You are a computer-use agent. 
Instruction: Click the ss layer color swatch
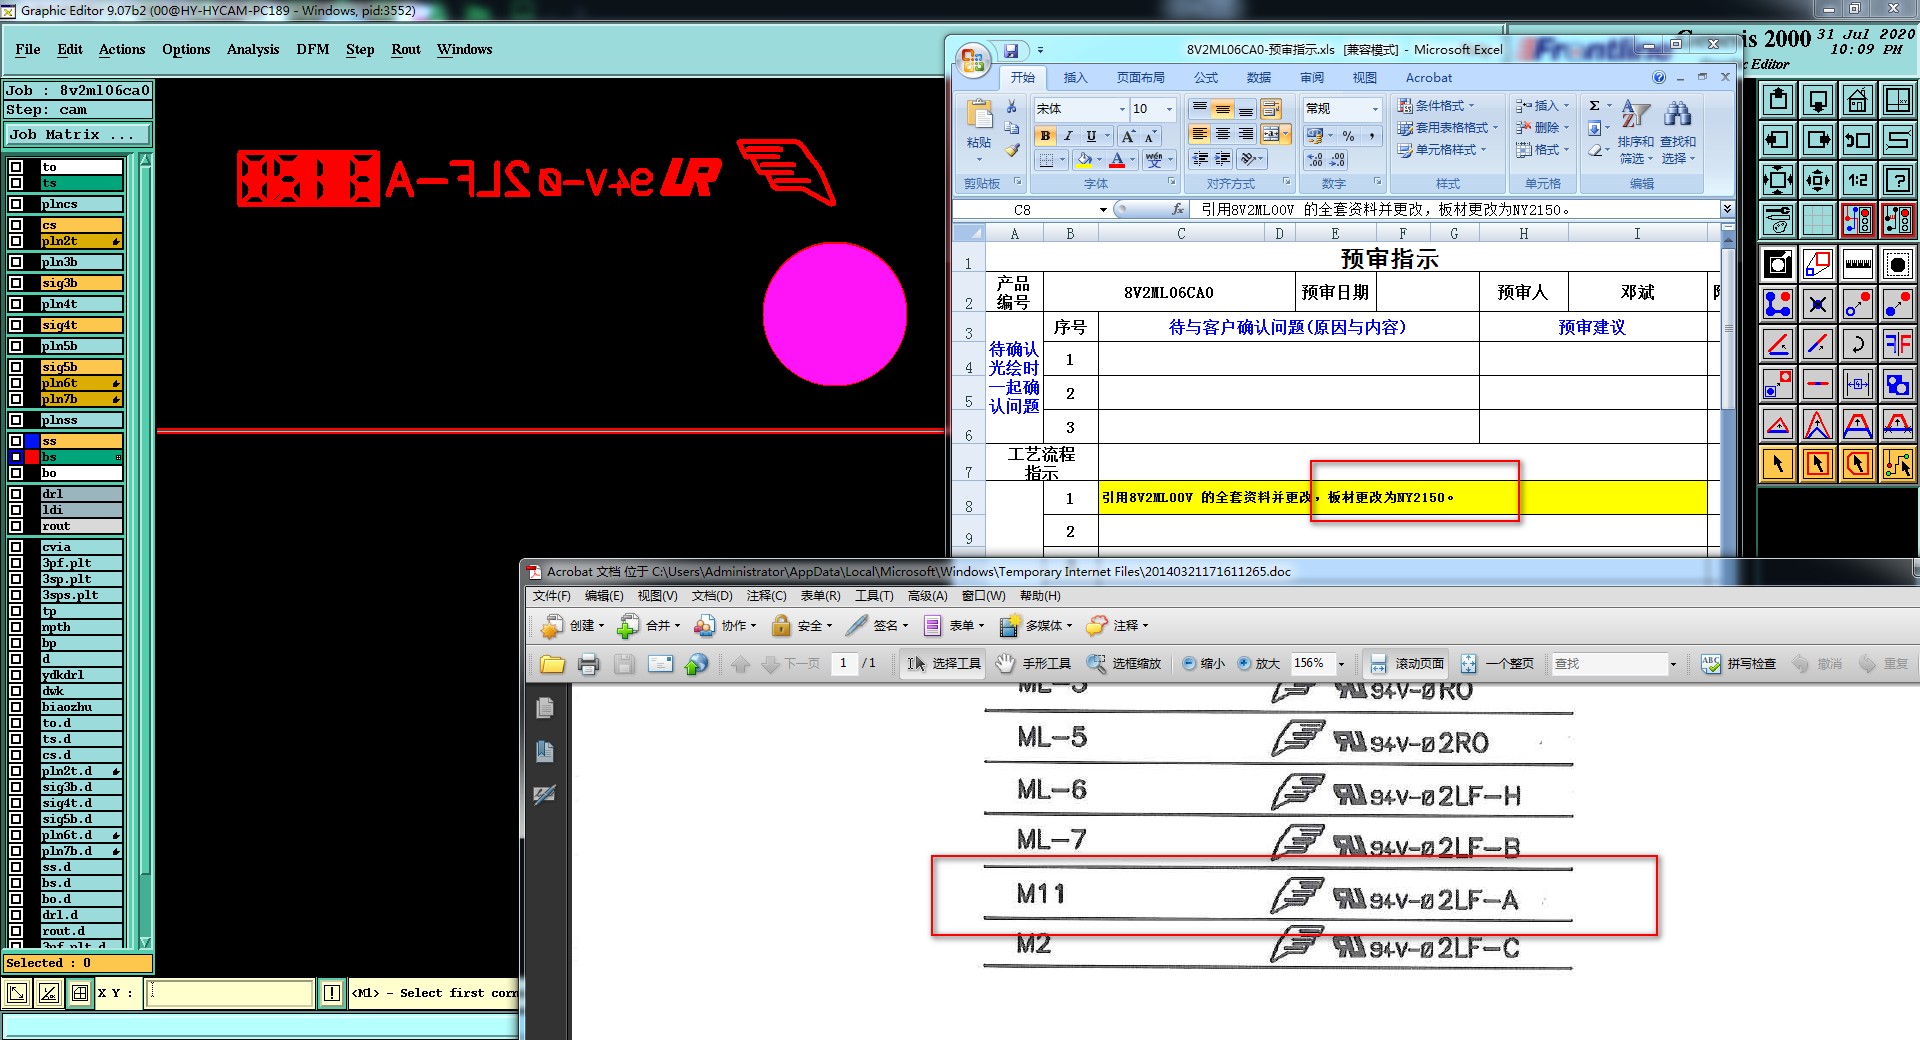click(33, 441)
